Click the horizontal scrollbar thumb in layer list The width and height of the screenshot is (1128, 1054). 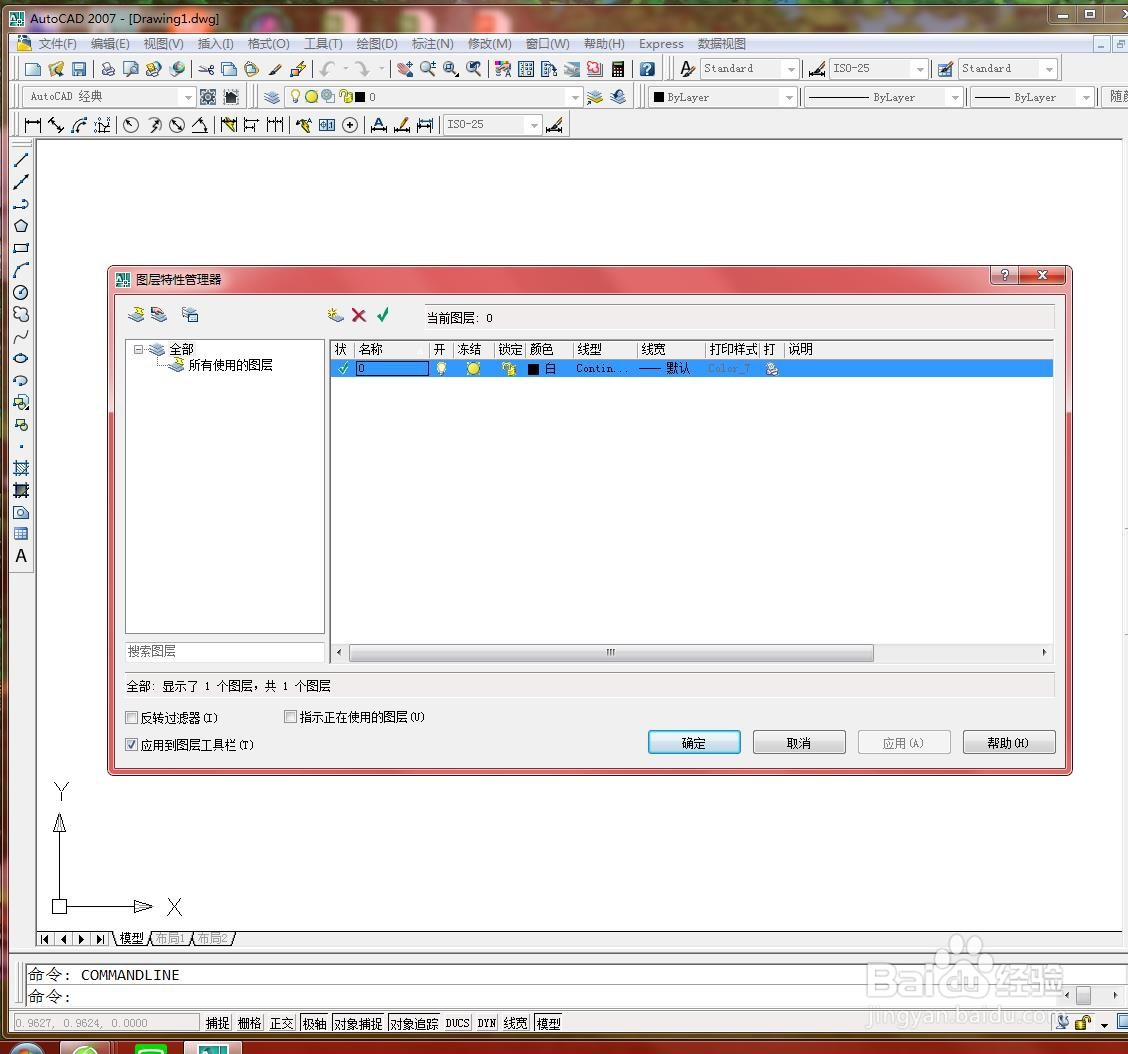(x=611, y=653)
